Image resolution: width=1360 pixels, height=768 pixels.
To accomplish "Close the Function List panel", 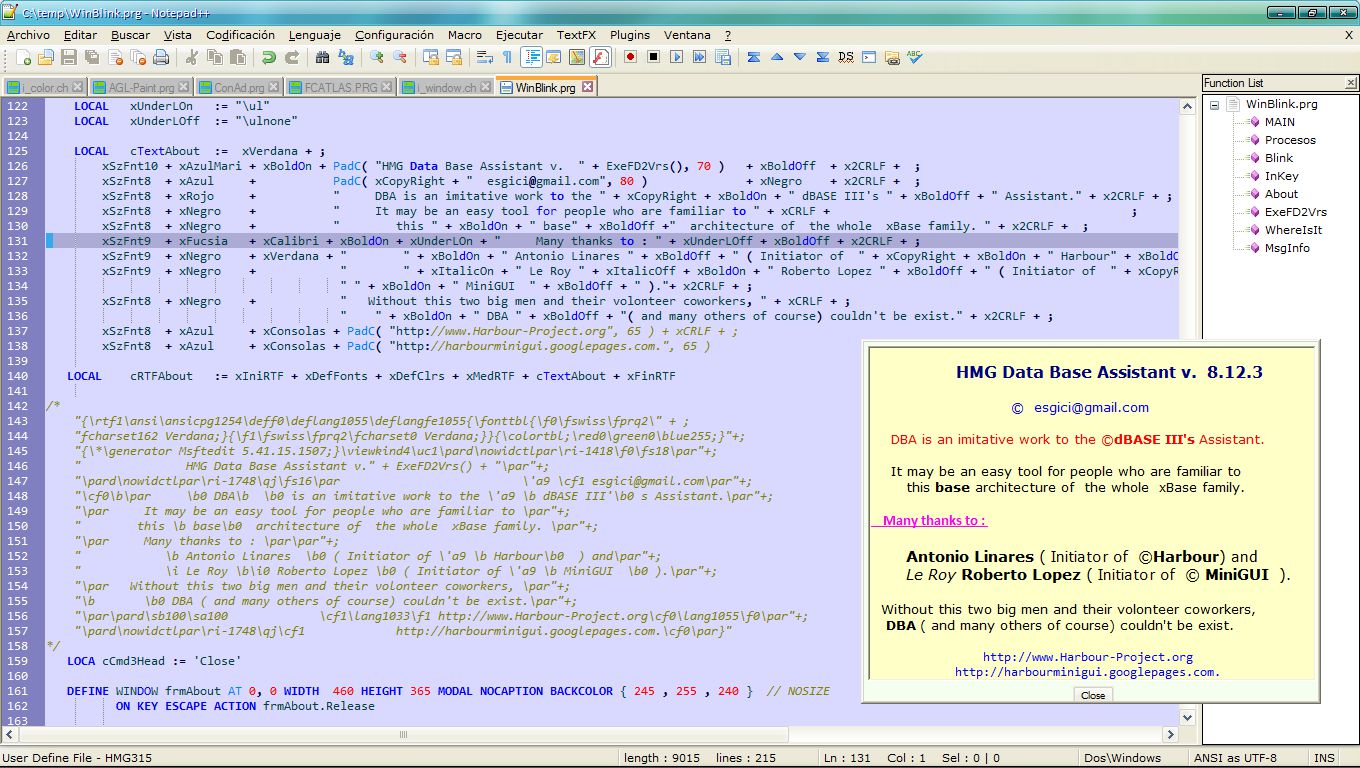I will [1351, 83].
